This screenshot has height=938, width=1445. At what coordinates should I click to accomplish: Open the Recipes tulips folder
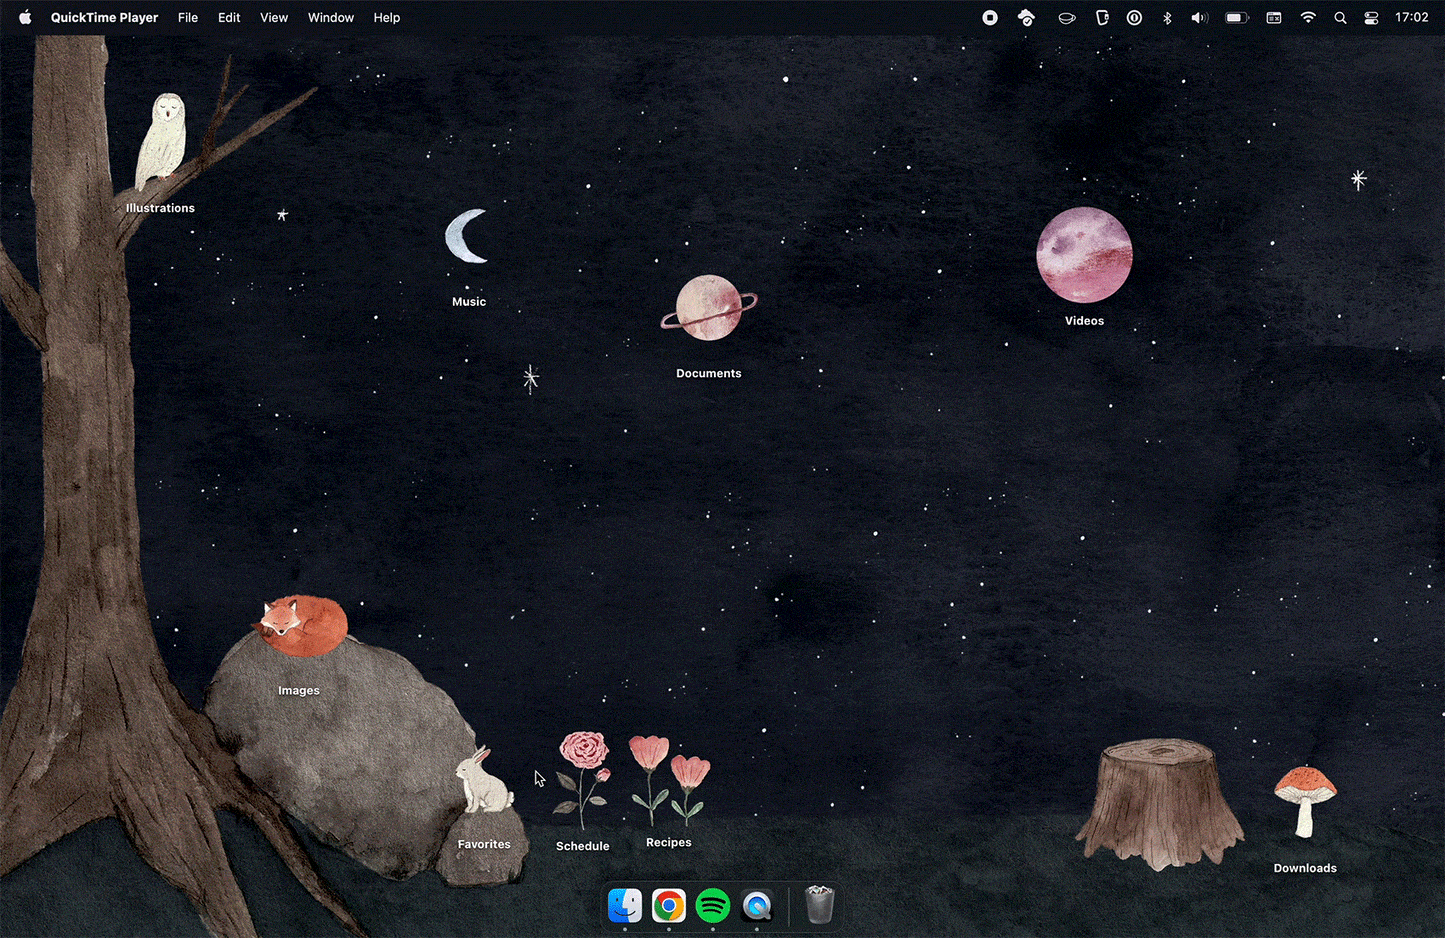(669, 780)
